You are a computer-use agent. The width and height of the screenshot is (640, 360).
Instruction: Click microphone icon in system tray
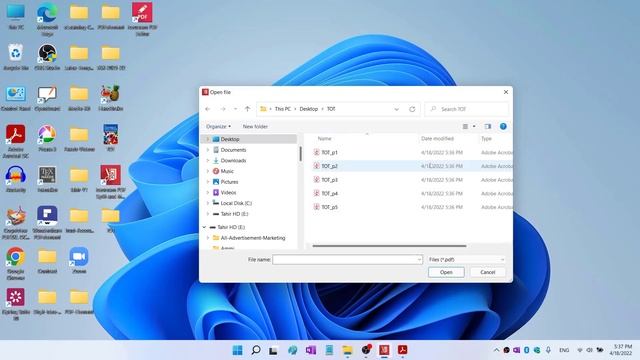click(549, 350)
